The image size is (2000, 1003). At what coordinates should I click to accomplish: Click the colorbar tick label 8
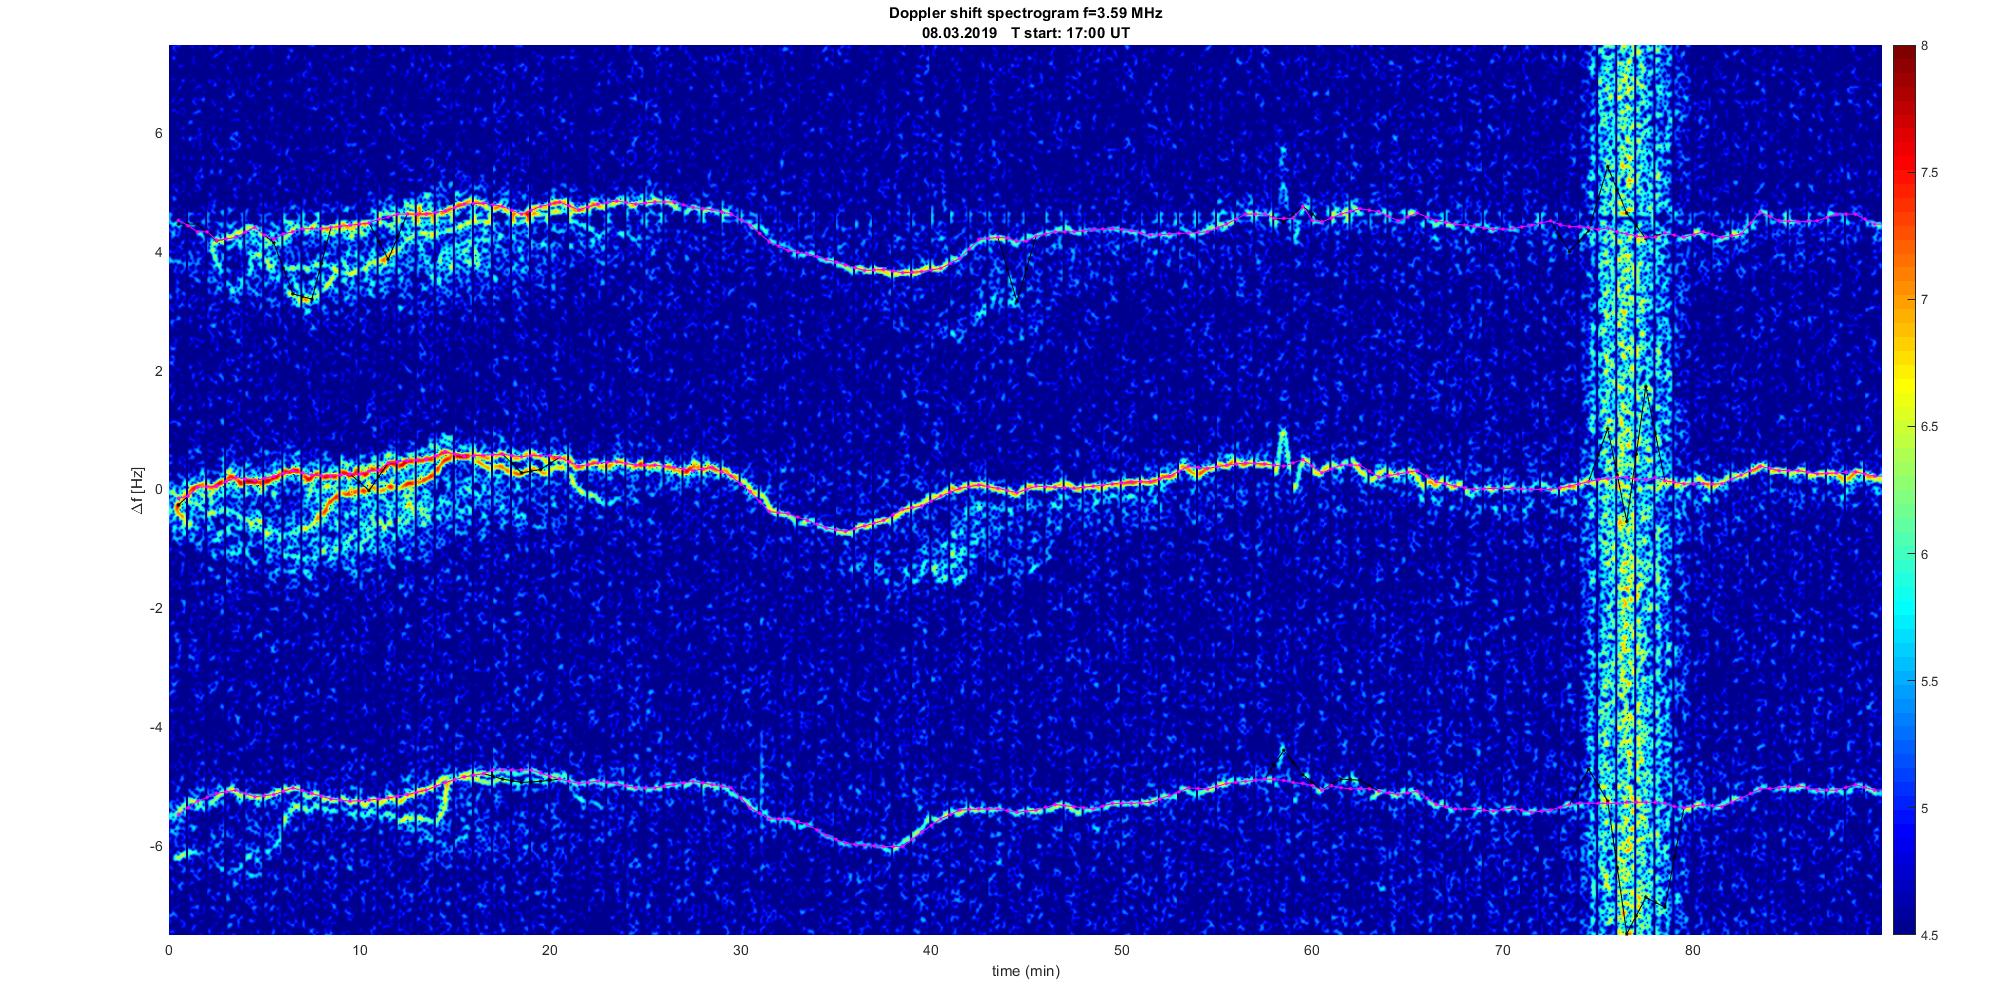(x=1925, y=46)
